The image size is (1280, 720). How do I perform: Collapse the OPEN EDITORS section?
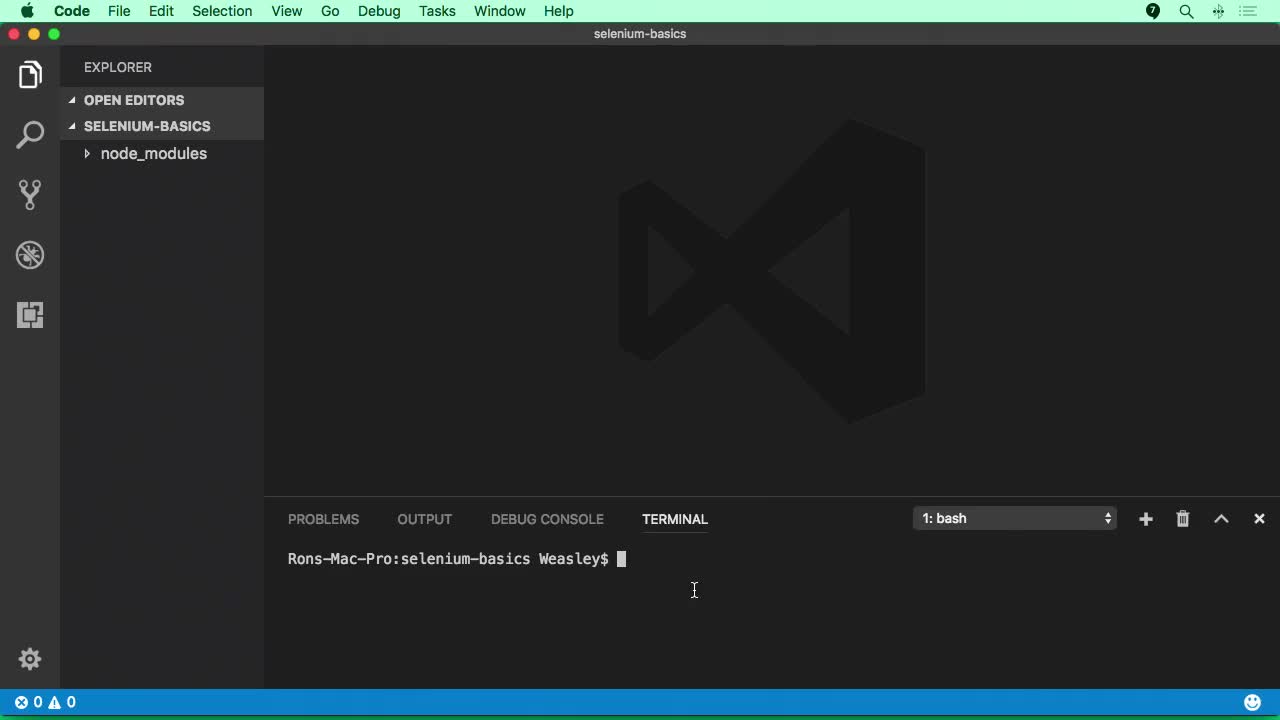[134, 100]
